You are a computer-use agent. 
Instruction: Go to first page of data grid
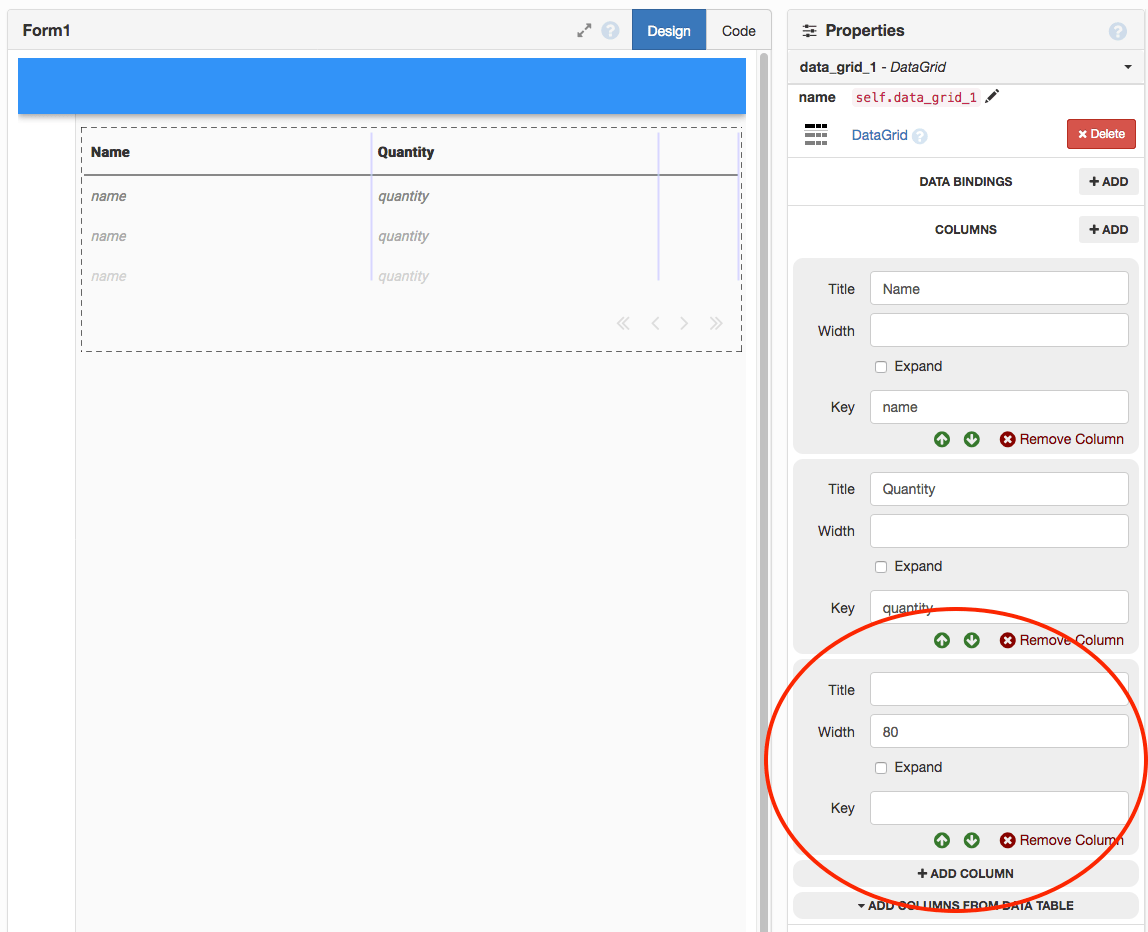click(x=623, y=324)
